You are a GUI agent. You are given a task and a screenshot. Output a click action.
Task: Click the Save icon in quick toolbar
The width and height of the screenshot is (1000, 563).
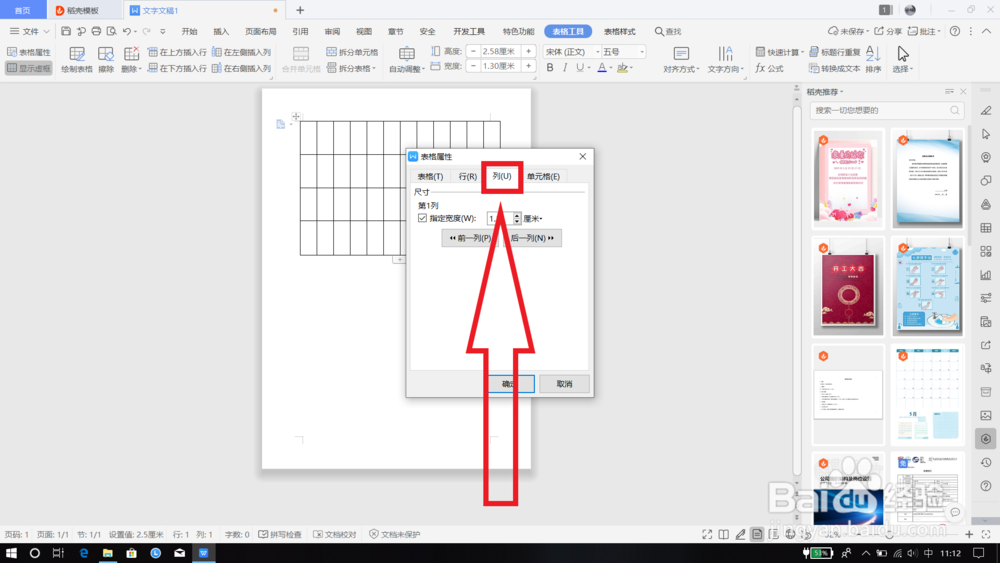[x=66, y=31]
